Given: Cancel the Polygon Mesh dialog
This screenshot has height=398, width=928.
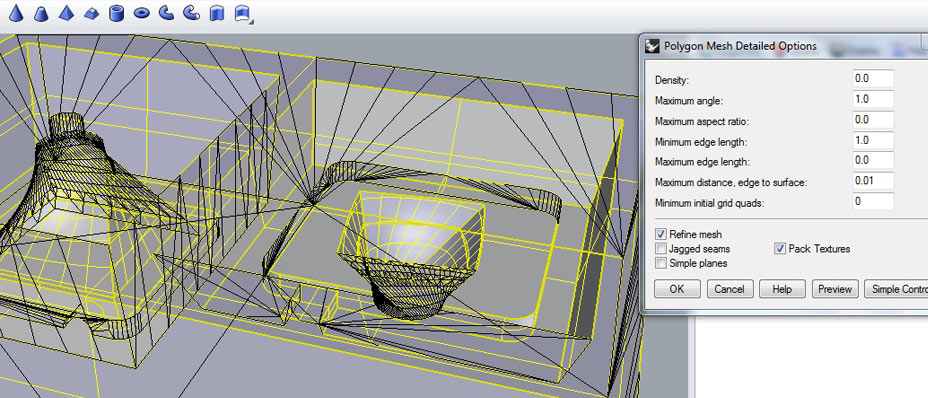Looking at the screenshot, I should click(729, 289).
